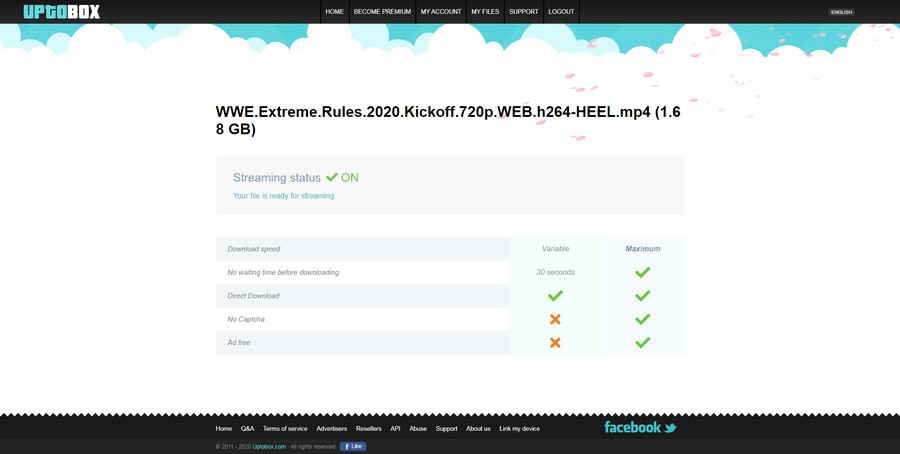The width and height of the screenshot is (900, 454).
Task: Click the 'Maximum' download speed value
Action: 643,249
